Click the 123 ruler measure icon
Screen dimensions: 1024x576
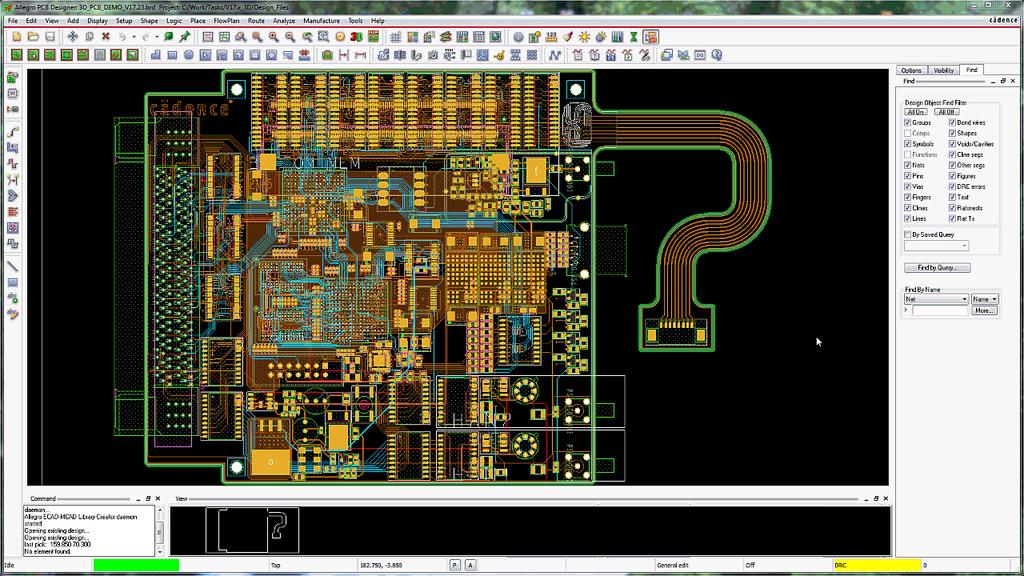(x=551, y=37)
